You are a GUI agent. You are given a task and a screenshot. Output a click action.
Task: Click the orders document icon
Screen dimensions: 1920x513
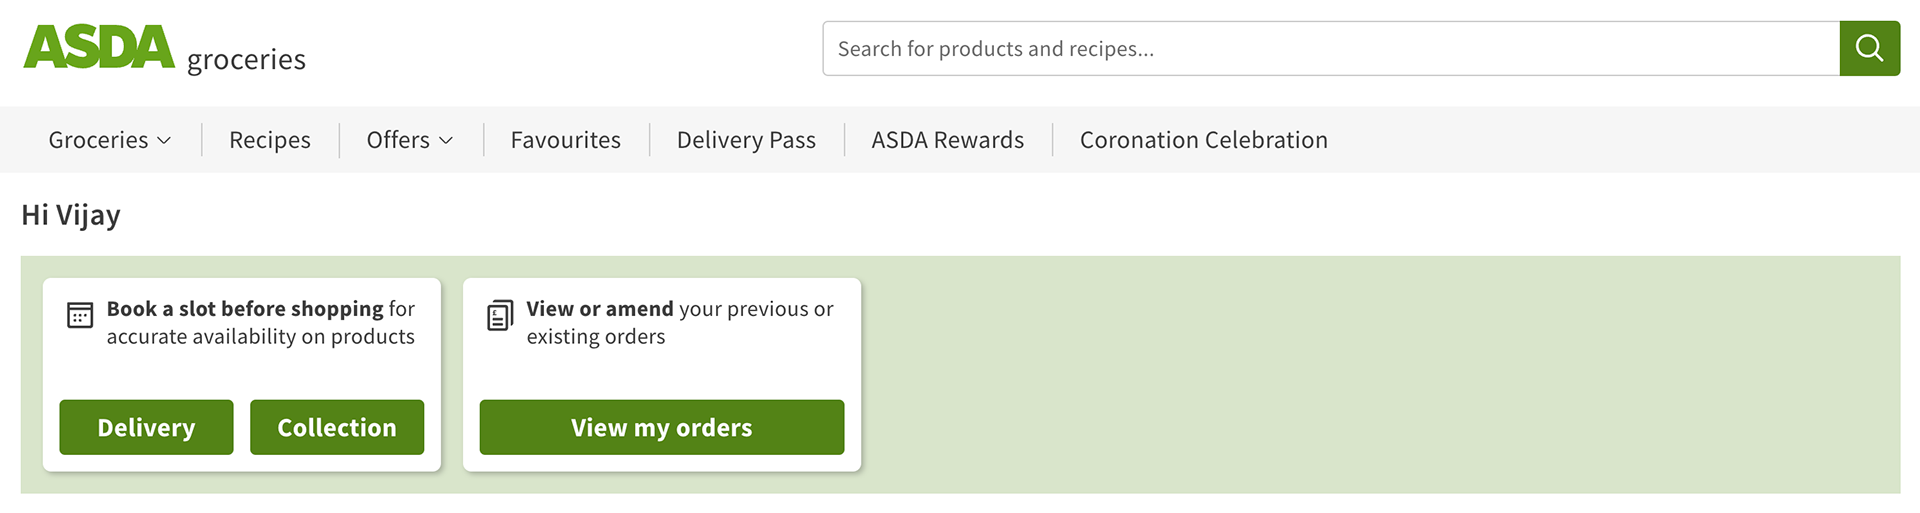pyautogui.click(x=500, y=315)
